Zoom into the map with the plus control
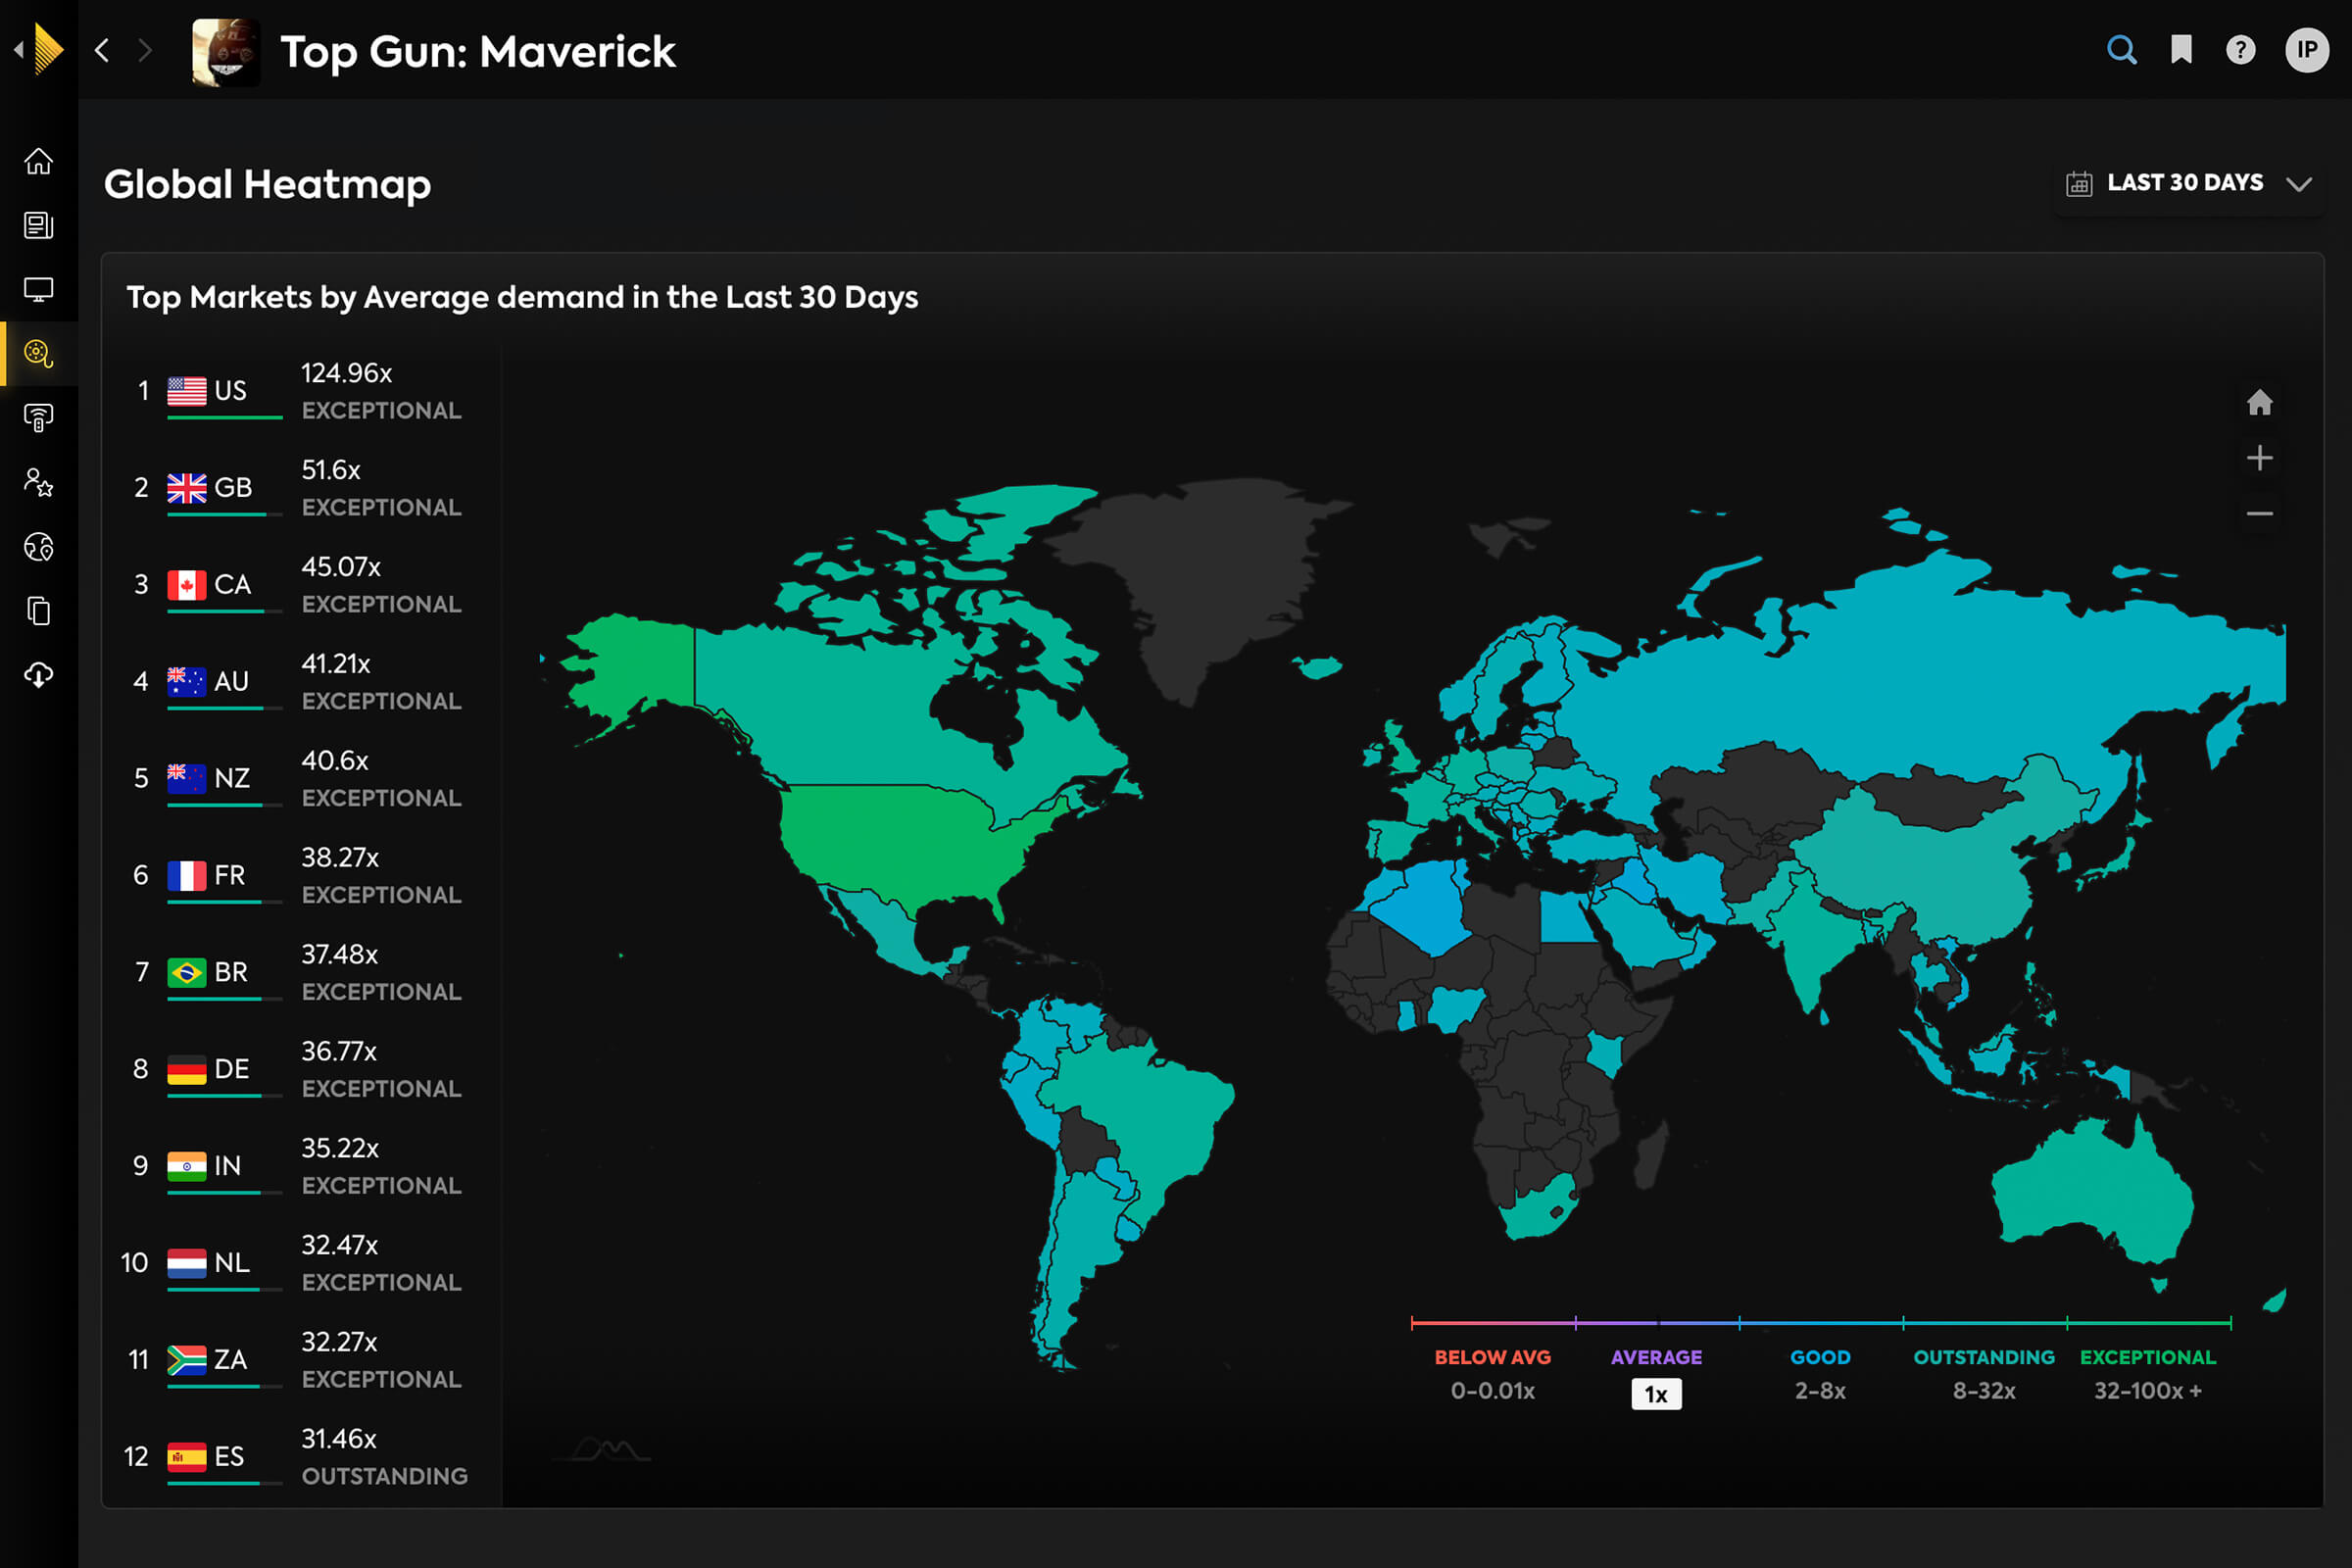2352x1568 pixels. (2260, 458)
